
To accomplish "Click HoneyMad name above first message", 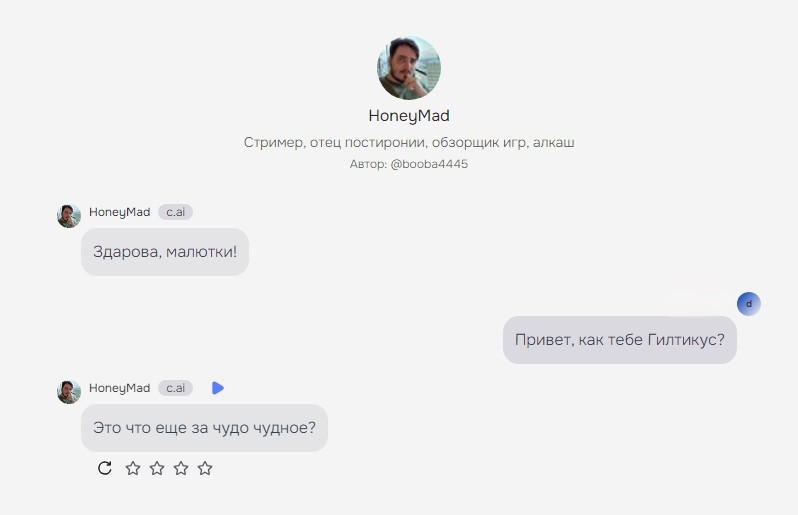I will click(120, 212).
